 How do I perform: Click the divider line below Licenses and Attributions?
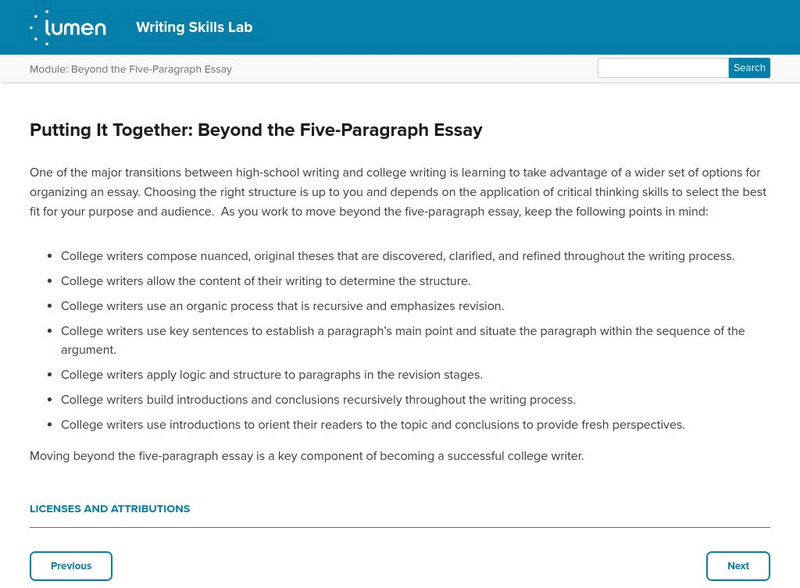click(400, 527)
